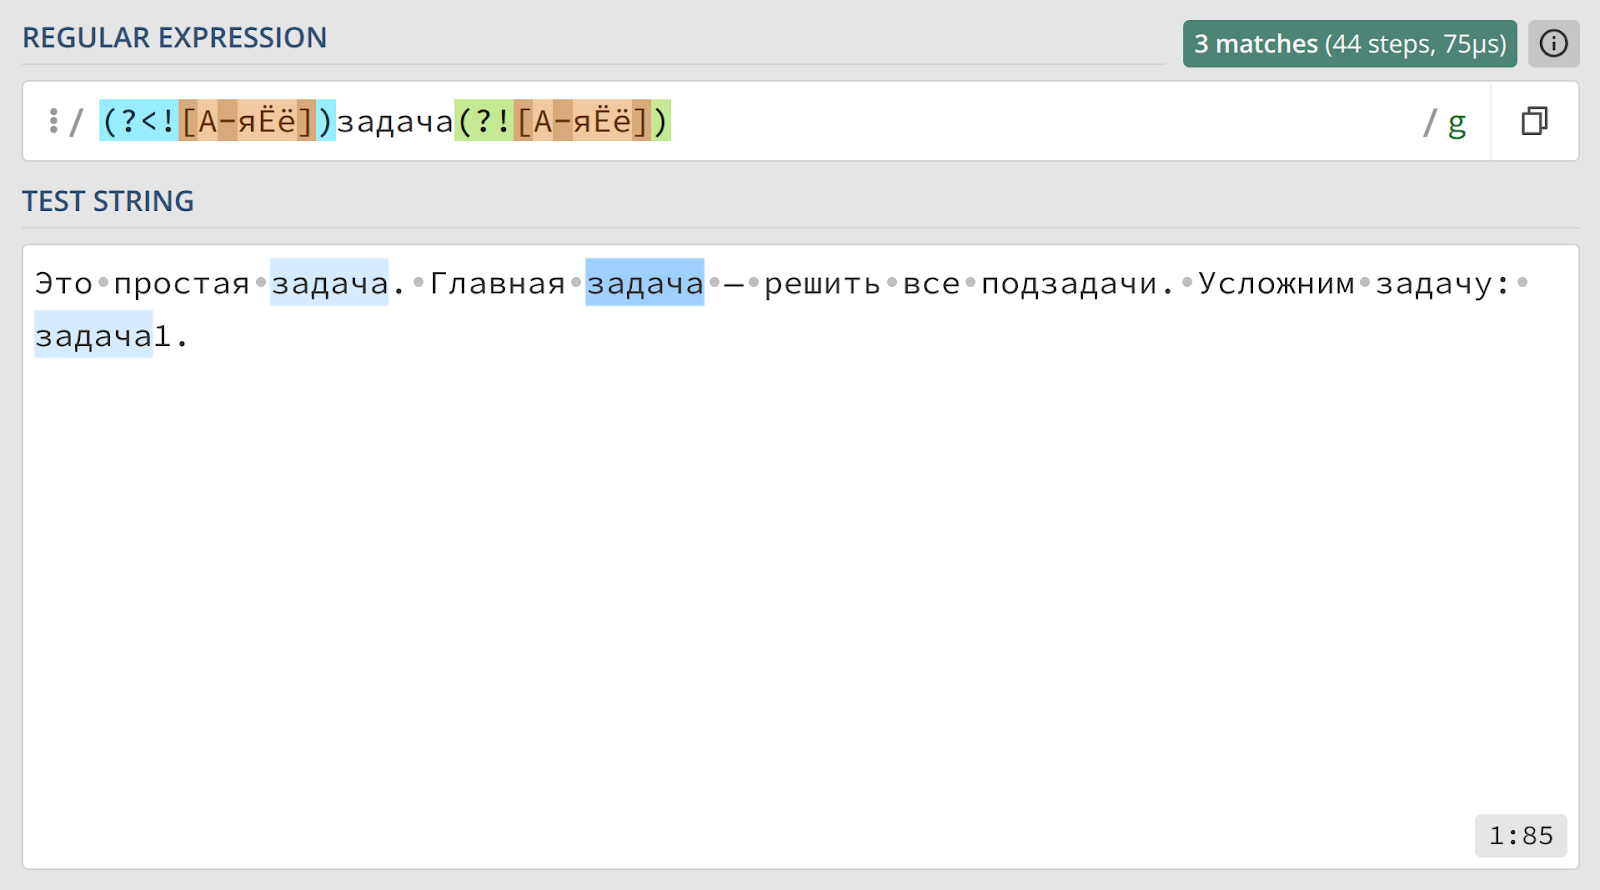Click the word 'подзадачи' in the test string

pos(1069,283)
